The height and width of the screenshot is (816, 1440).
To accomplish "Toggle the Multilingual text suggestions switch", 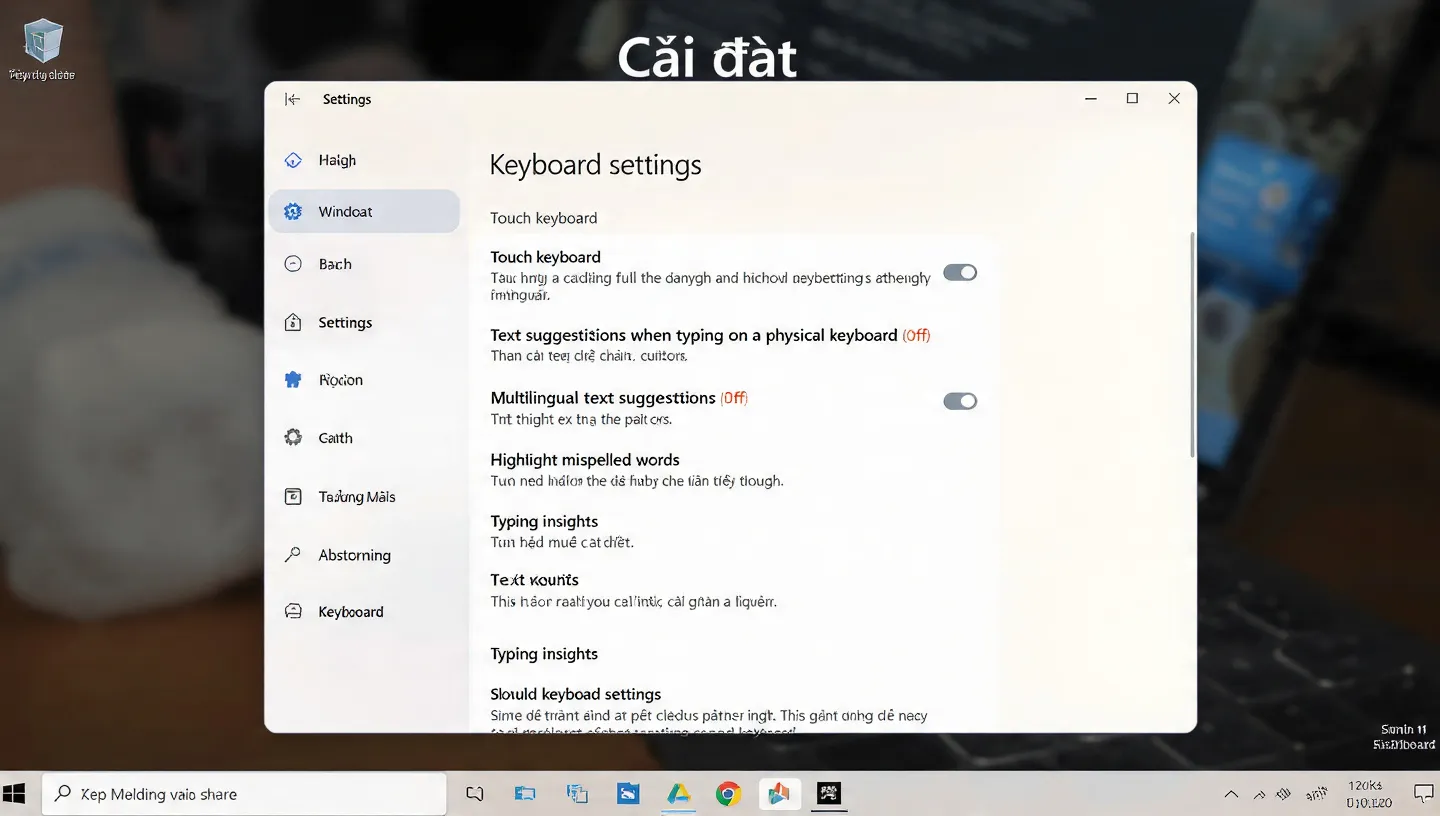I will tap(960, 401).
